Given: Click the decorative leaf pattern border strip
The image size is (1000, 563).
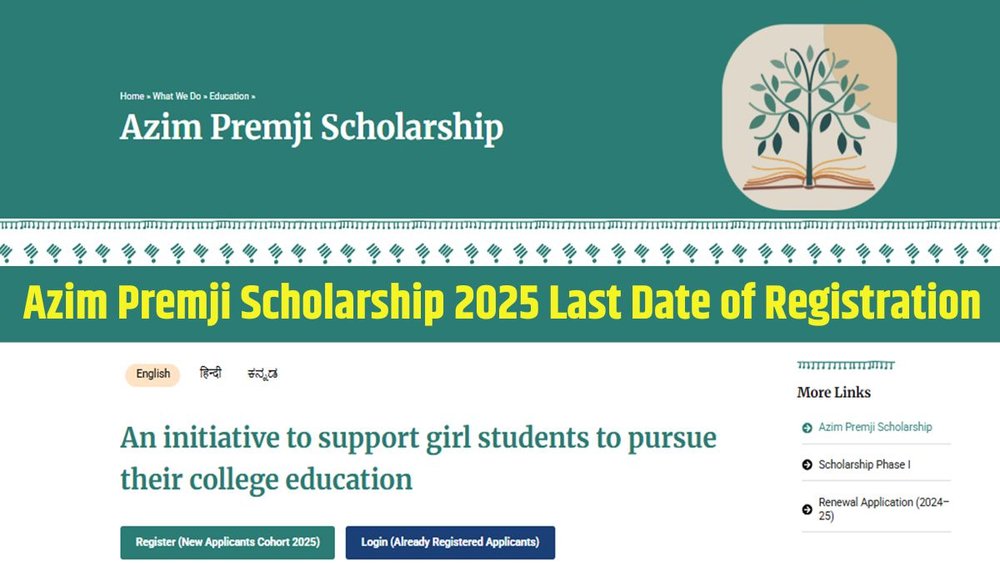Looking at the screenshot, I should pos(500,253).
